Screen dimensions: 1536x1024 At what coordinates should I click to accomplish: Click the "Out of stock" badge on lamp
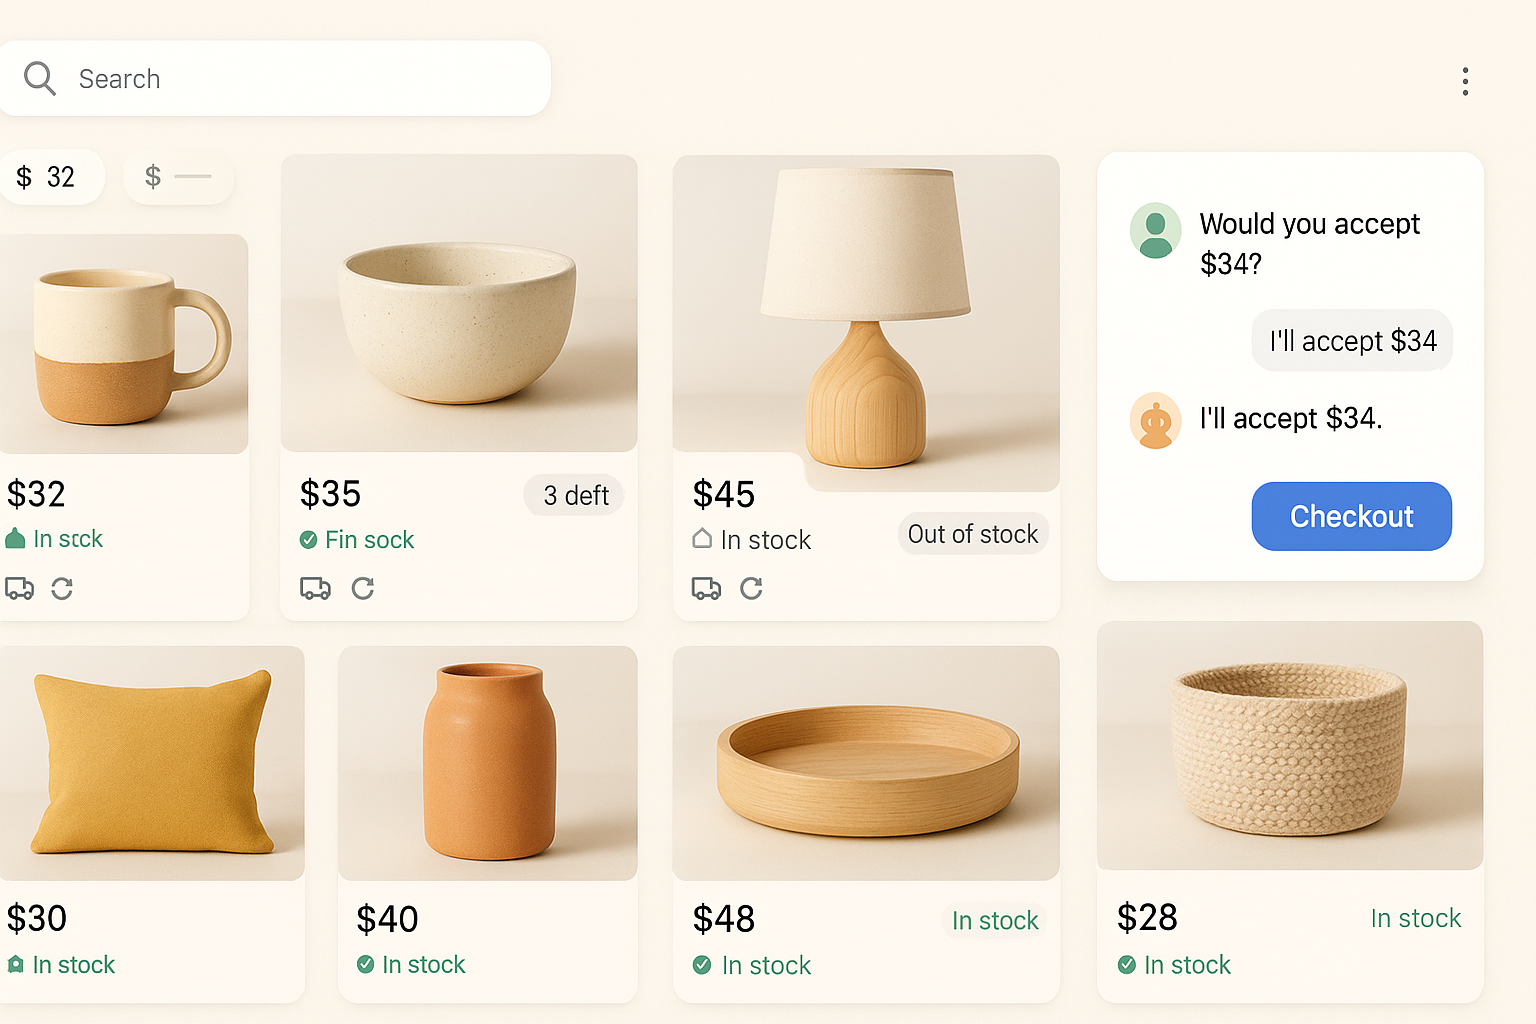[972, 535]
